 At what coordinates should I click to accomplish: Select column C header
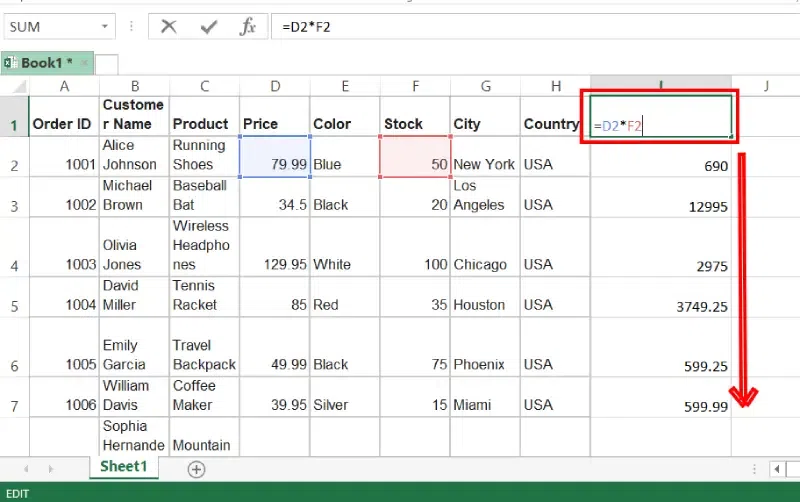click(x=205, y=86)
